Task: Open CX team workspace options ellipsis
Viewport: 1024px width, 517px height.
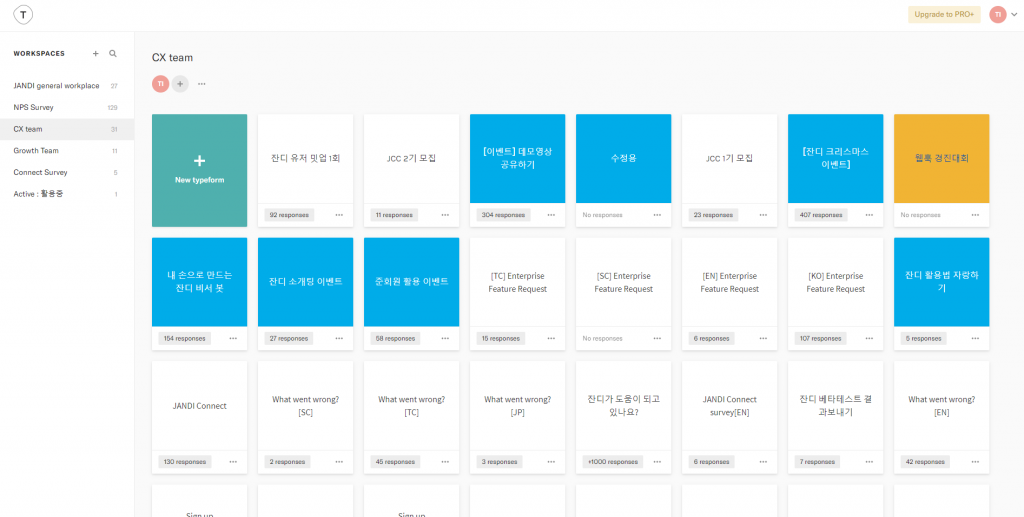Action: 201,84
